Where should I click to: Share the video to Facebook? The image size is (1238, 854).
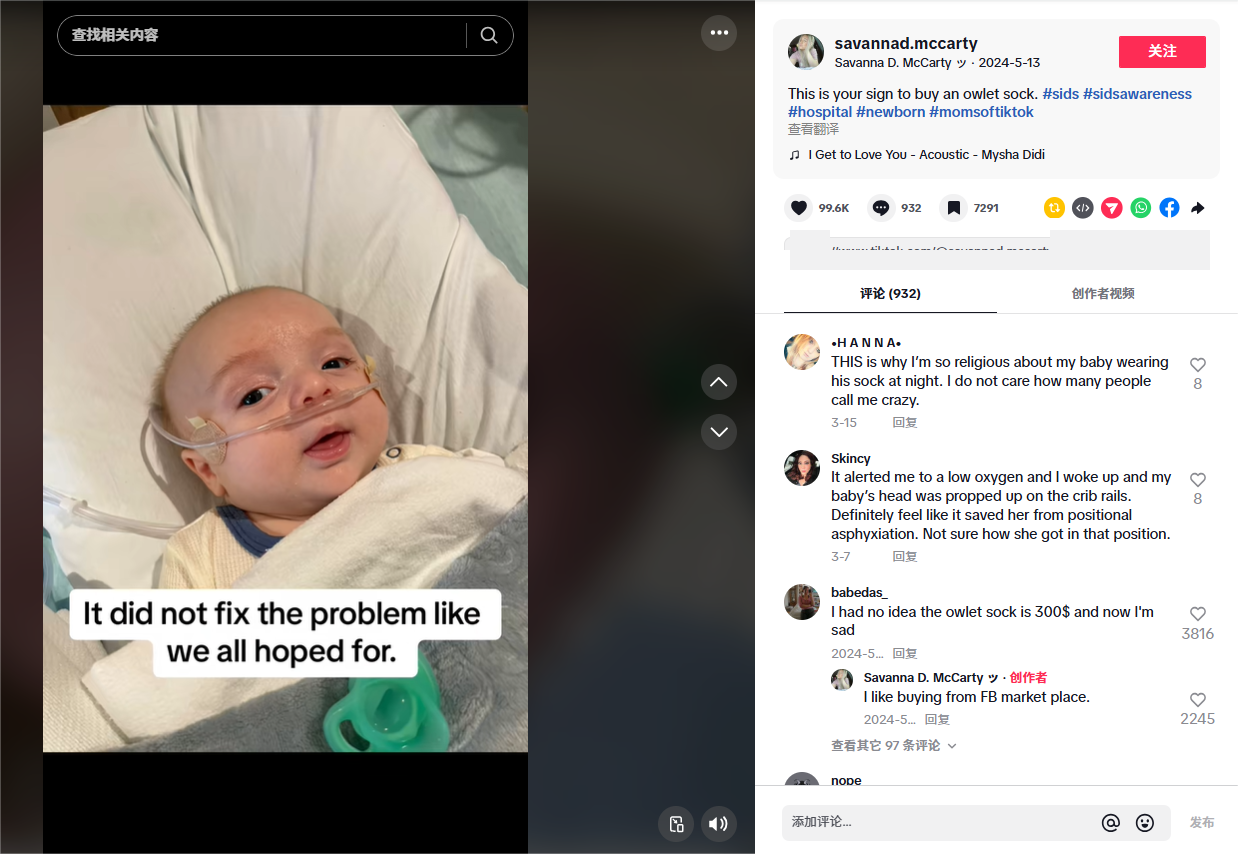1170,208
